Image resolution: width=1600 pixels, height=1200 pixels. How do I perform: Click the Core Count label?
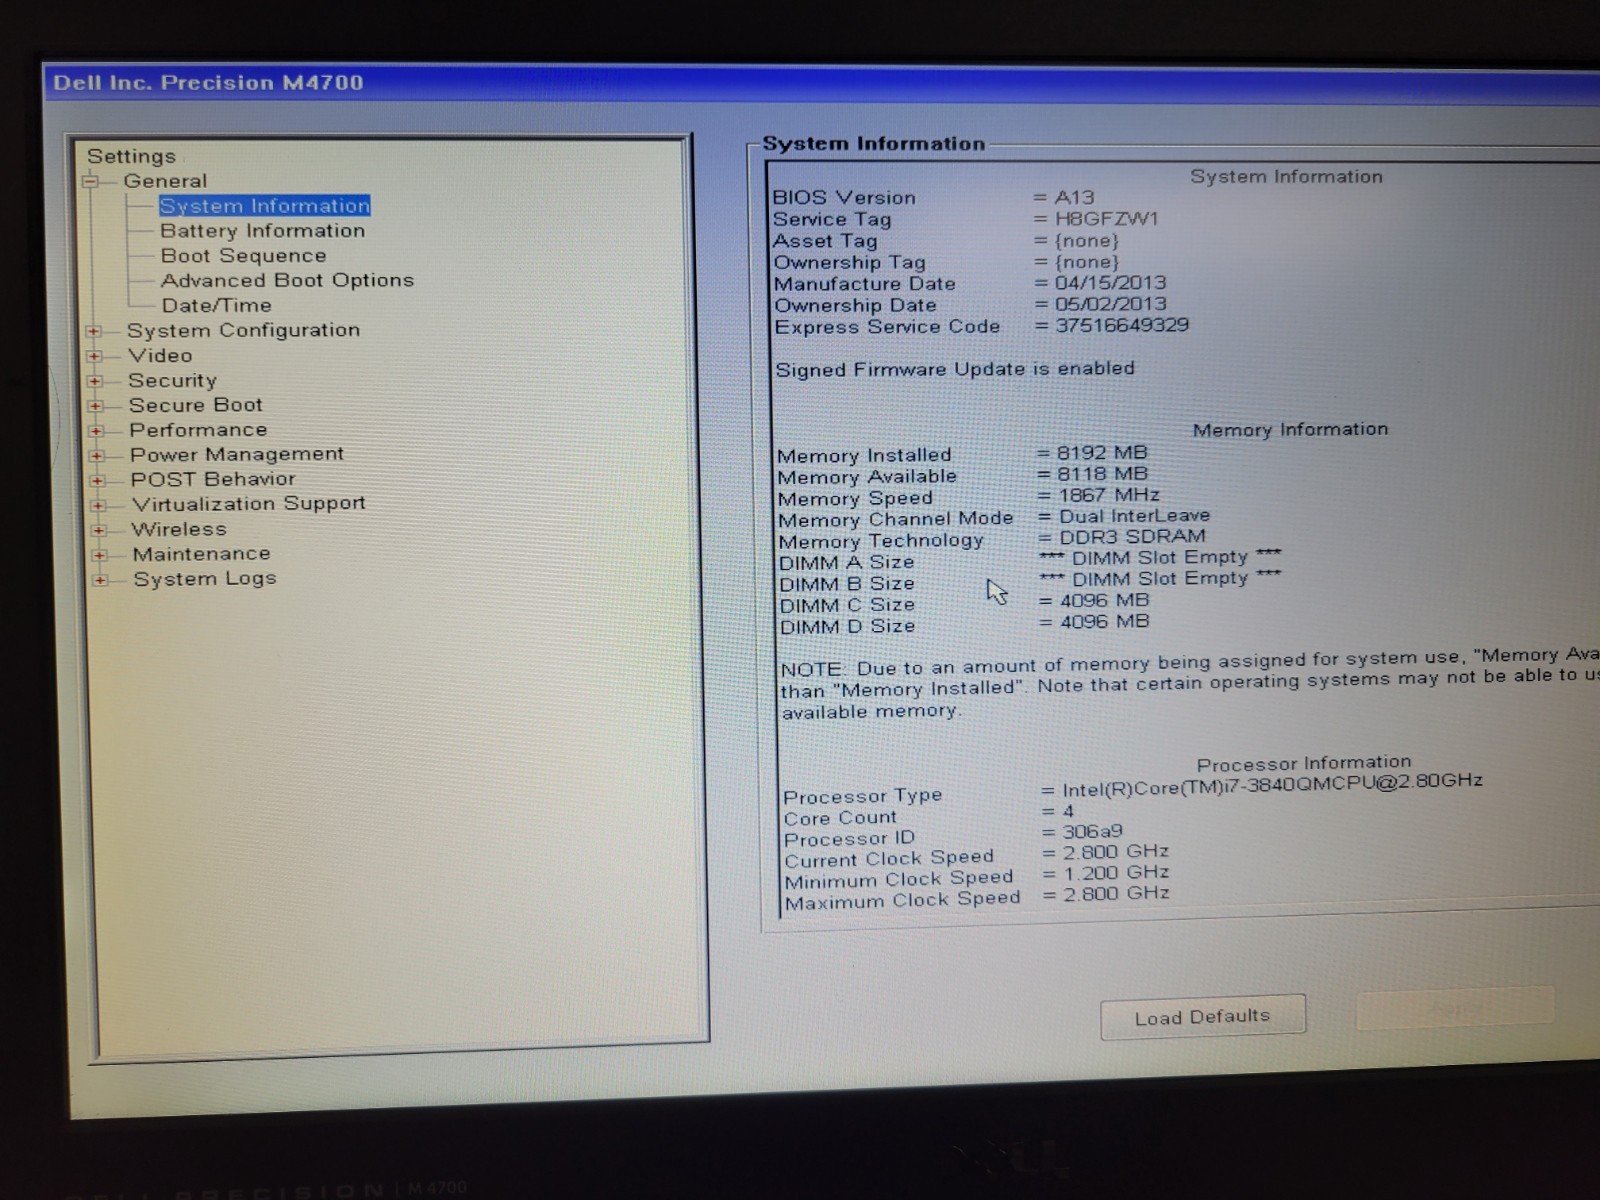click(840, 818)
